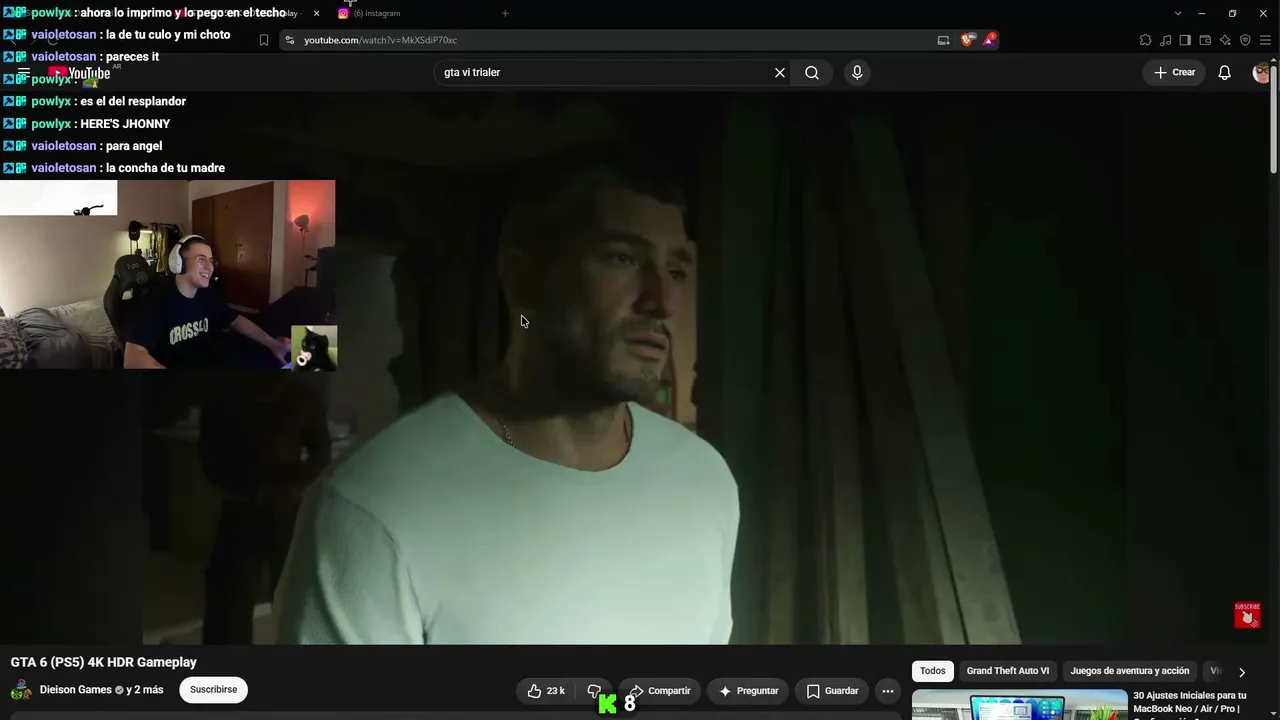
Task: Open the media music note control
Action: click(x=1165, y=40)
